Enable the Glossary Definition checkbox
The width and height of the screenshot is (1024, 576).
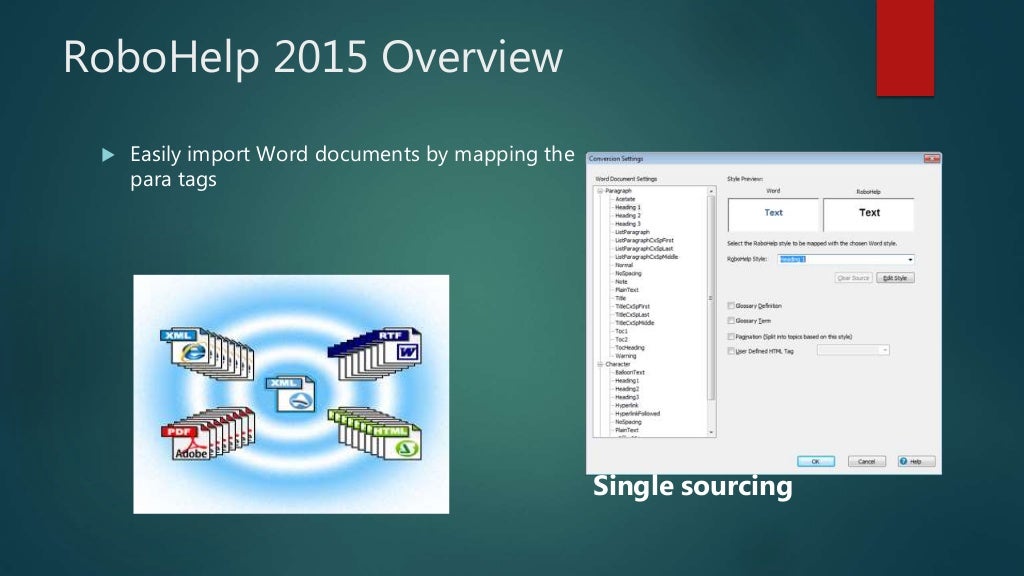coord(731,306)
